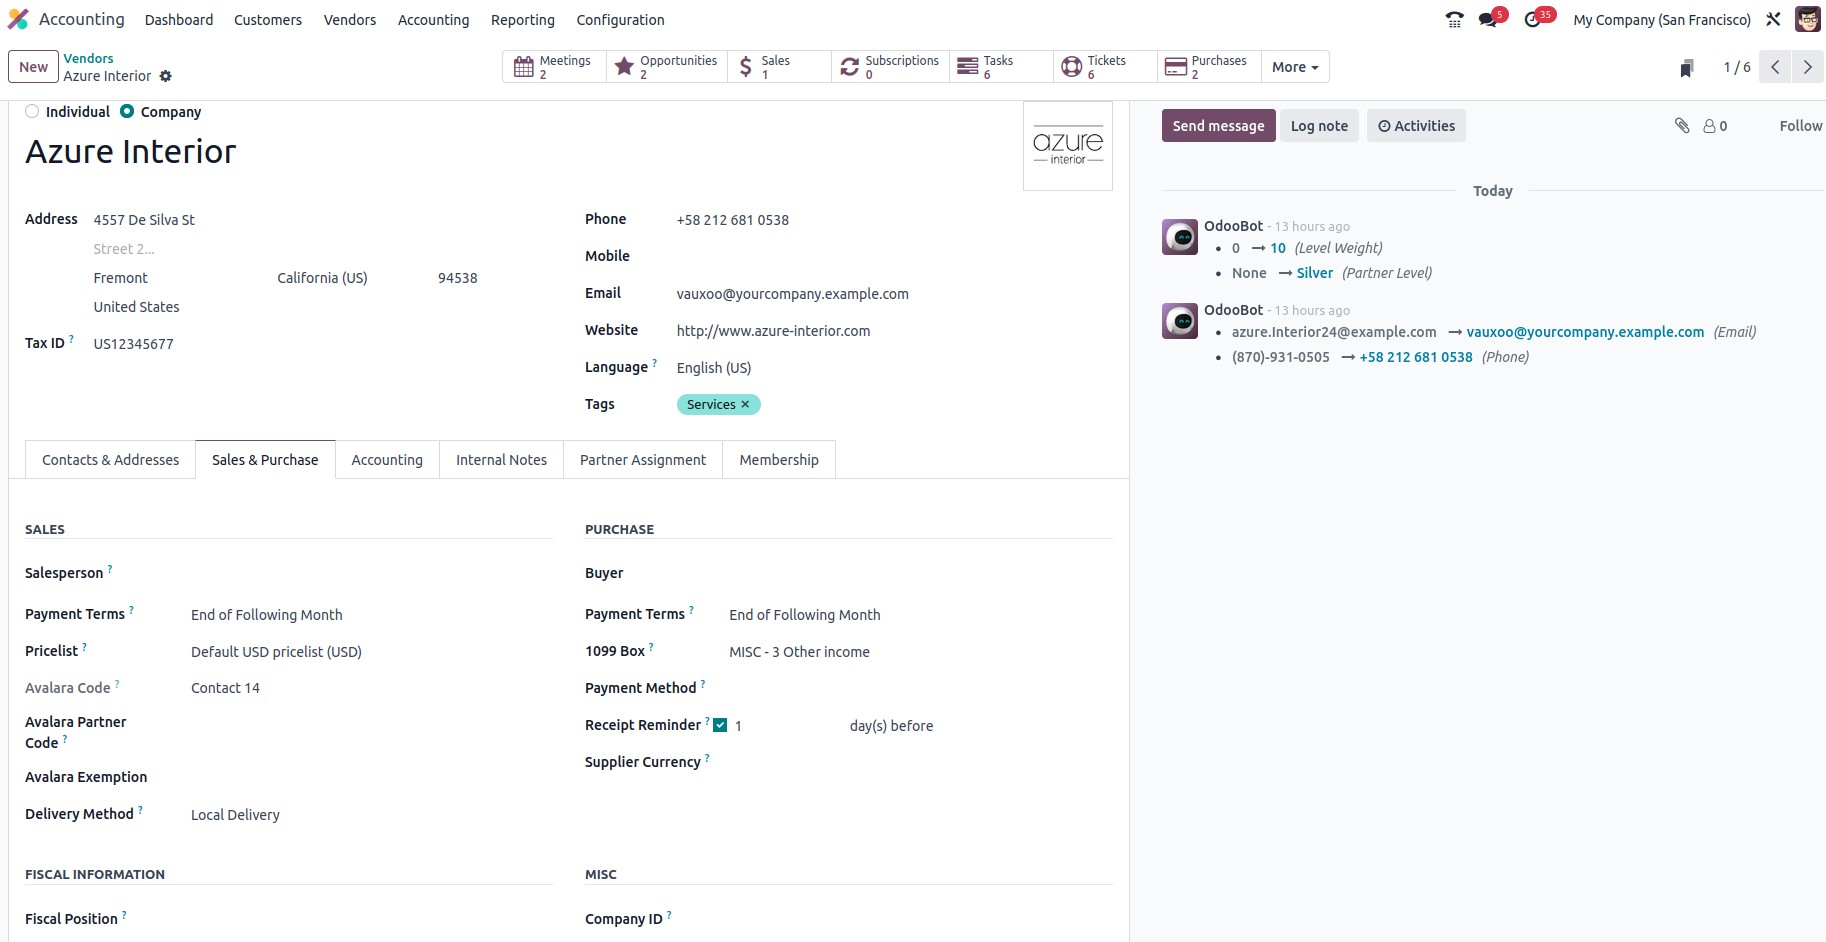Click the Follow button
Viewport: 1826px width, 942px height.
click(1800, 126)
